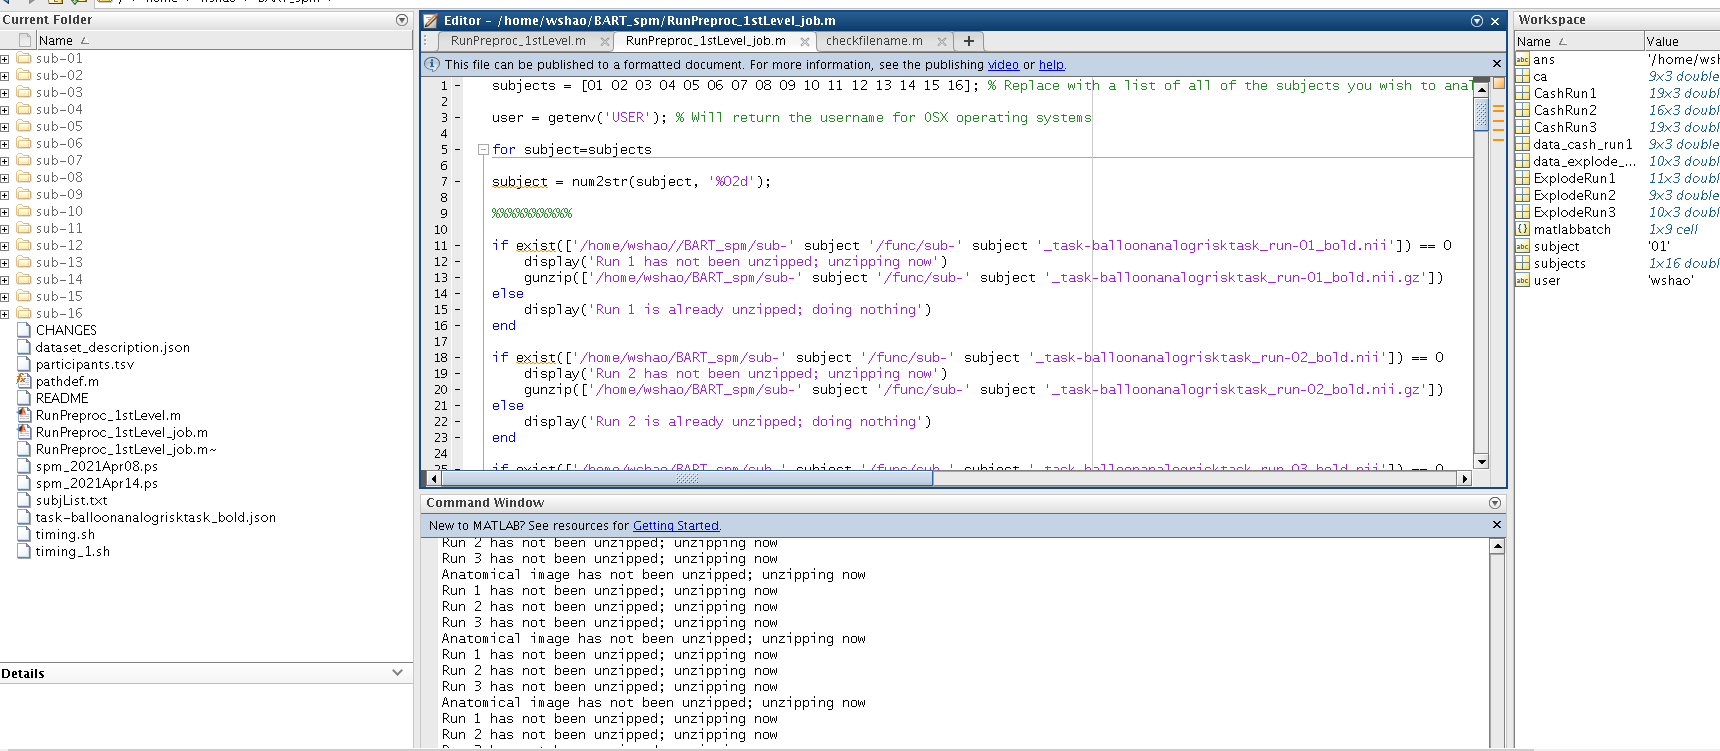Dismiss the publish information banner

[1497, 64]
